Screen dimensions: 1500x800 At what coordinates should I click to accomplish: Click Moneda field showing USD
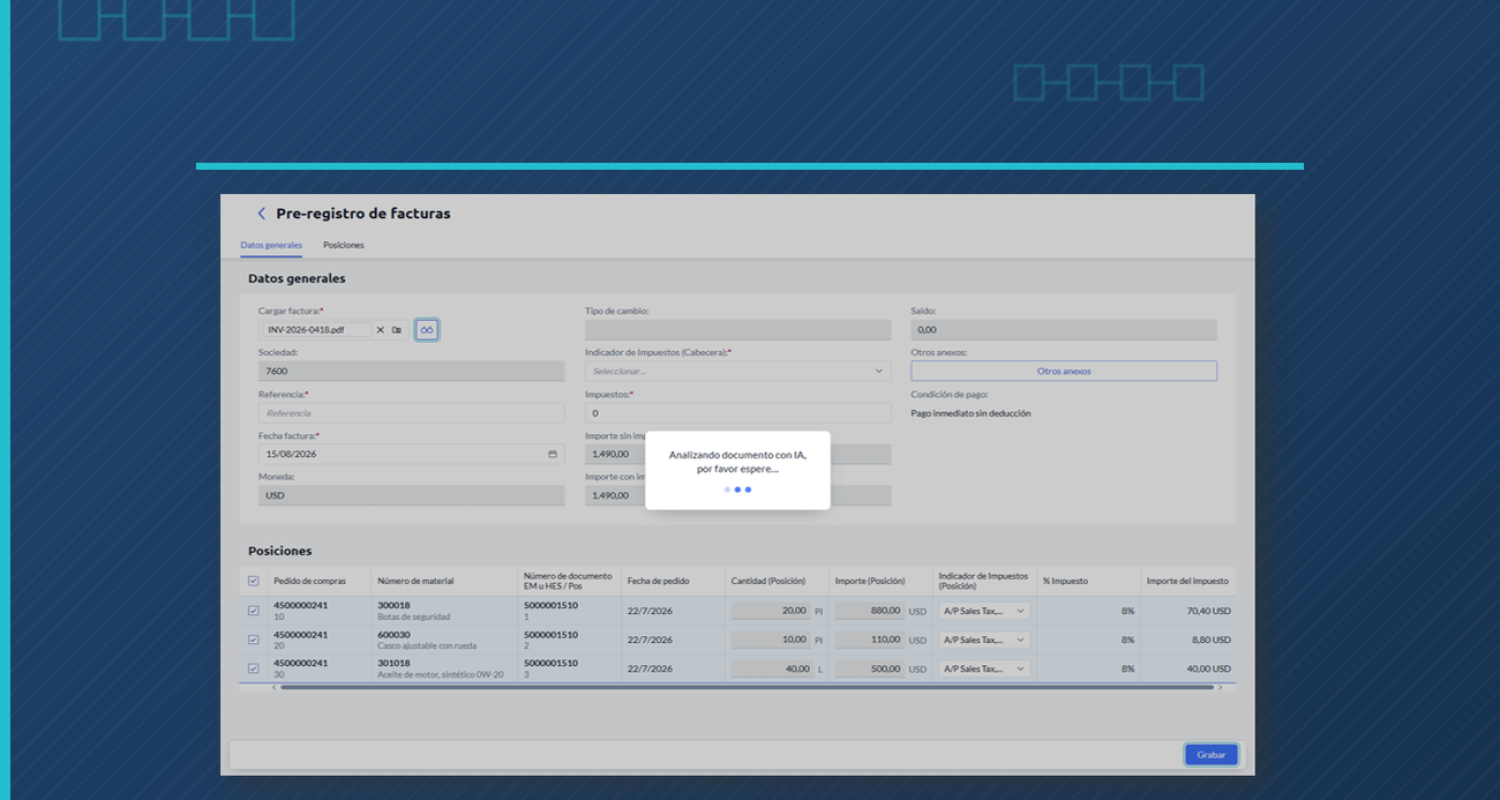tap(411, 495)
